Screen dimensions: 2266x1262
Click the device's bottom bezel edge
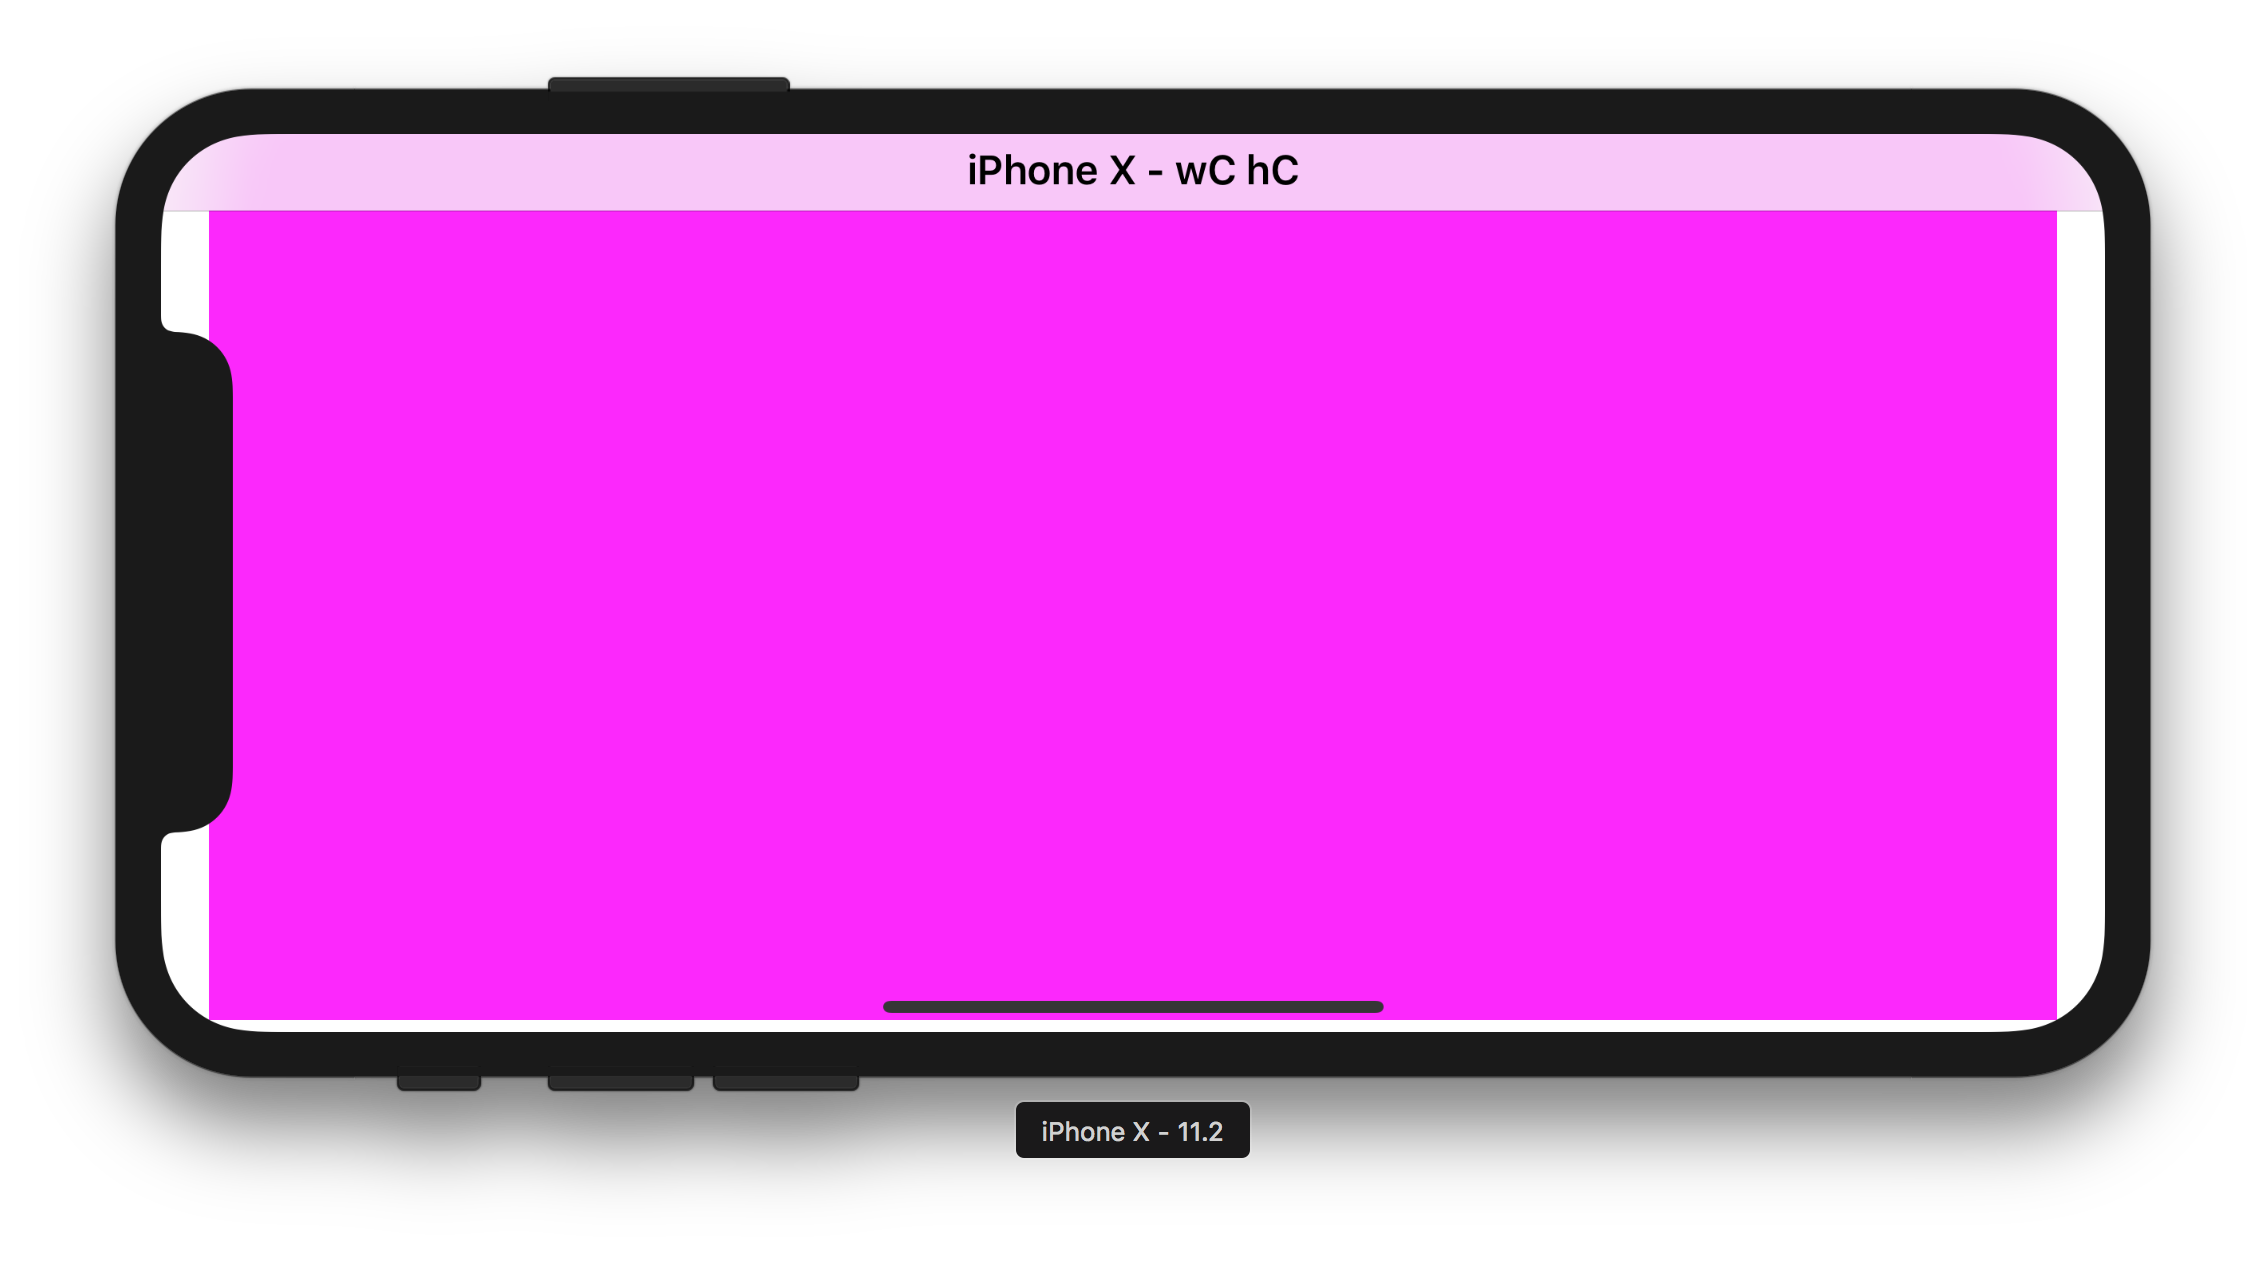1132,1054
